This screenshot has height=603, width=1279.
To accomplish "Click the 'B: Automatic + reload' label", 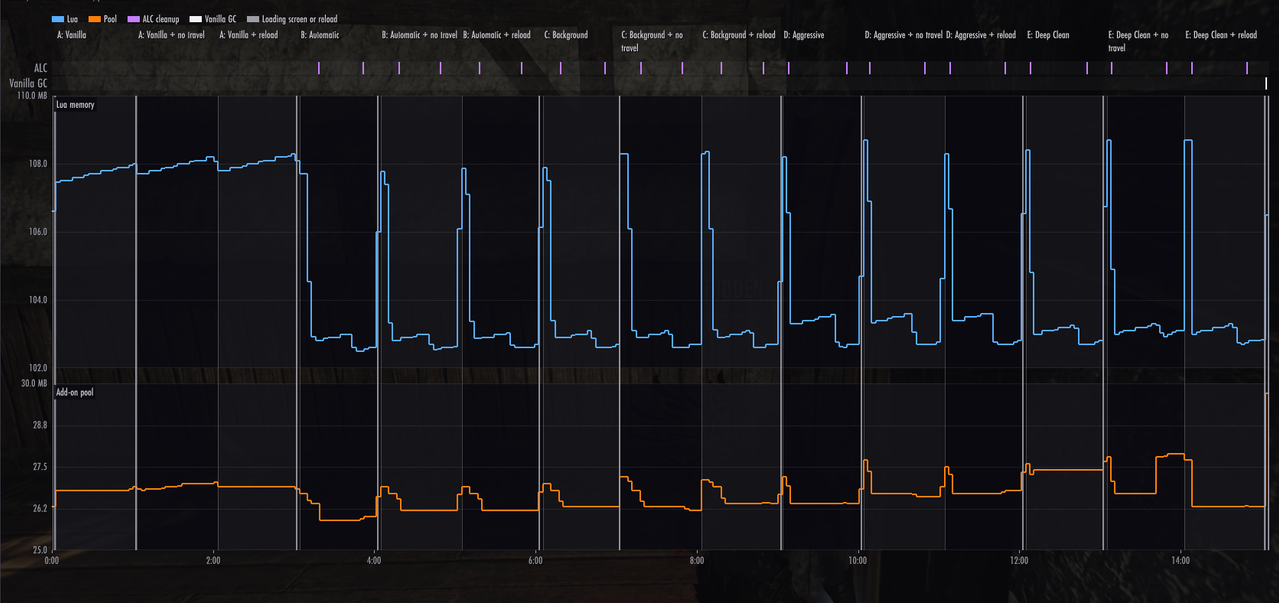I will coord(497,35).
